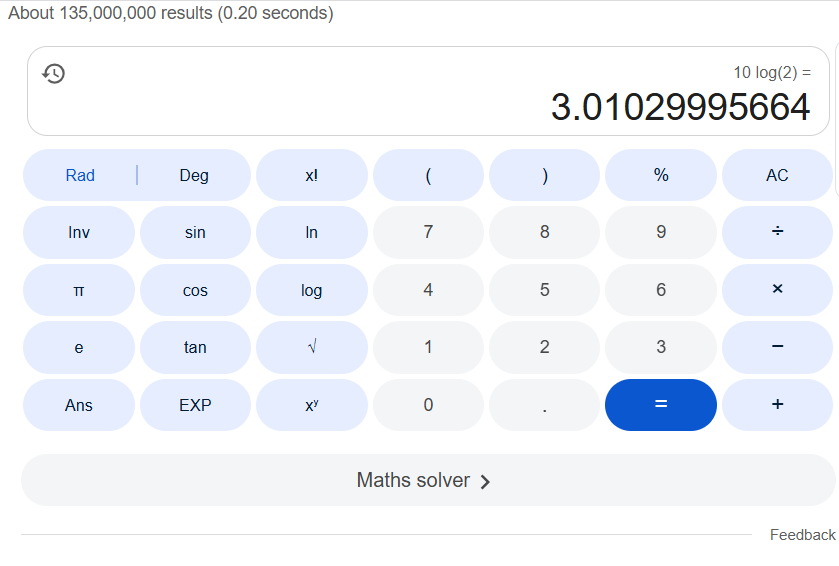Open the calculator history icon

point(54,73)
